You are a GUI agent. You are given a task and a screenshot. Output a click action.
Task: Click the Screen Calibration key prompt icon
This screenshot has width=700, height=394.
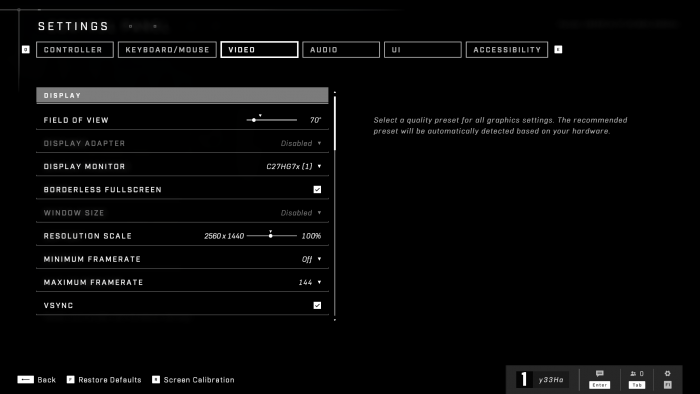coord(156,380)
